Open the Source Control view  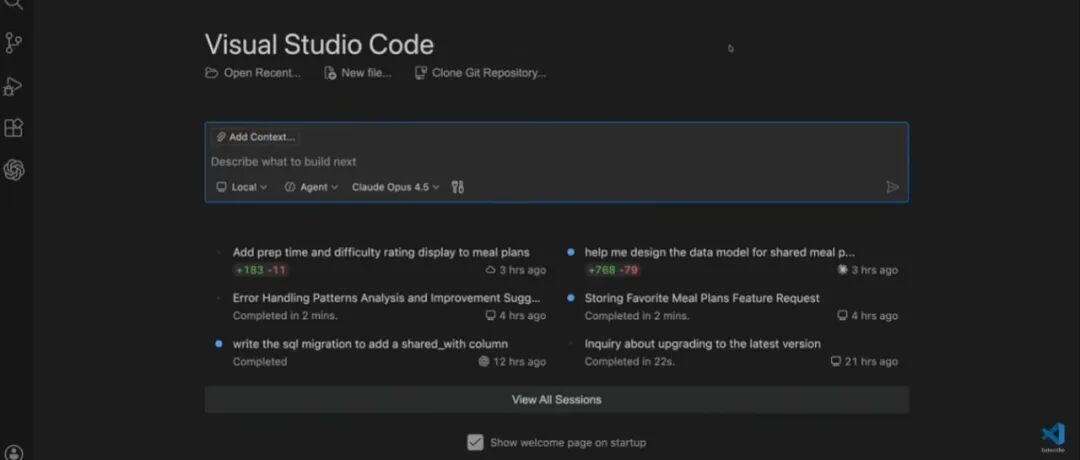(14, 43)
